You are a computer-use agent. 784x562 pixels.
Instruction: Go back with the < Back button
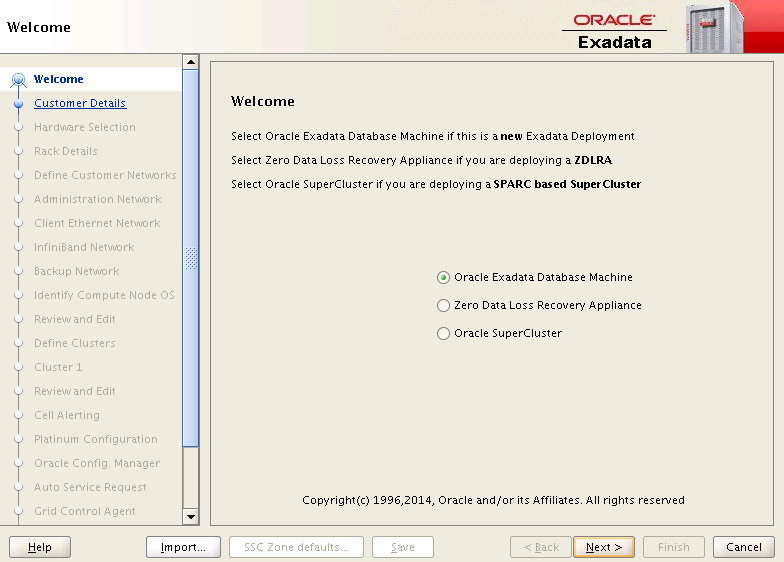541,547
